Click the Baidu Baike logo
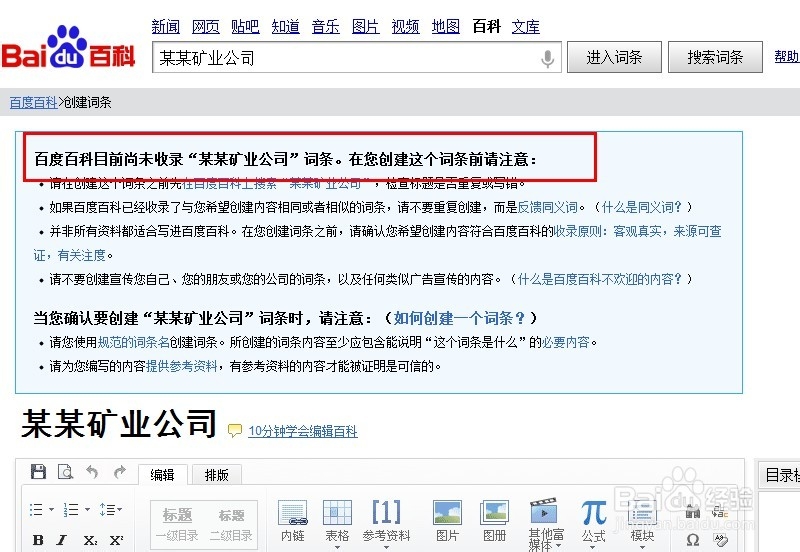Screen dimensions: 800x552 tap(68, 48)
